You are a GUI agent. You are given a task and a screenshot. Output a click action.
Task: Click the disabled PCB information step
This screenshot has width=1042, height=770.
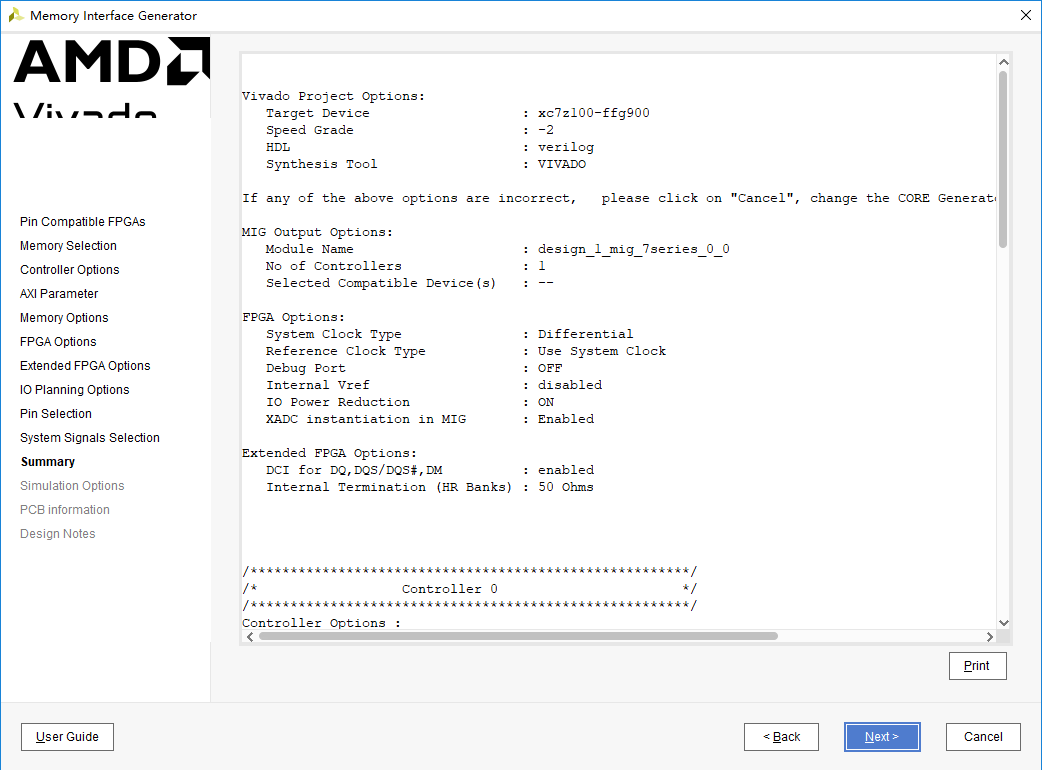64,510
